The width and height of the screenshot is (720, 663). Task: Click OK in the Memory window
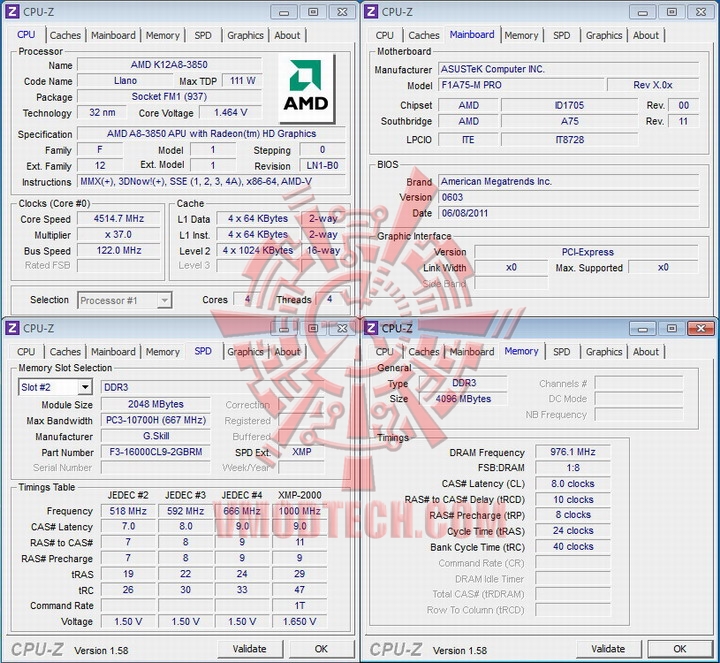click(x=680, y=649)
